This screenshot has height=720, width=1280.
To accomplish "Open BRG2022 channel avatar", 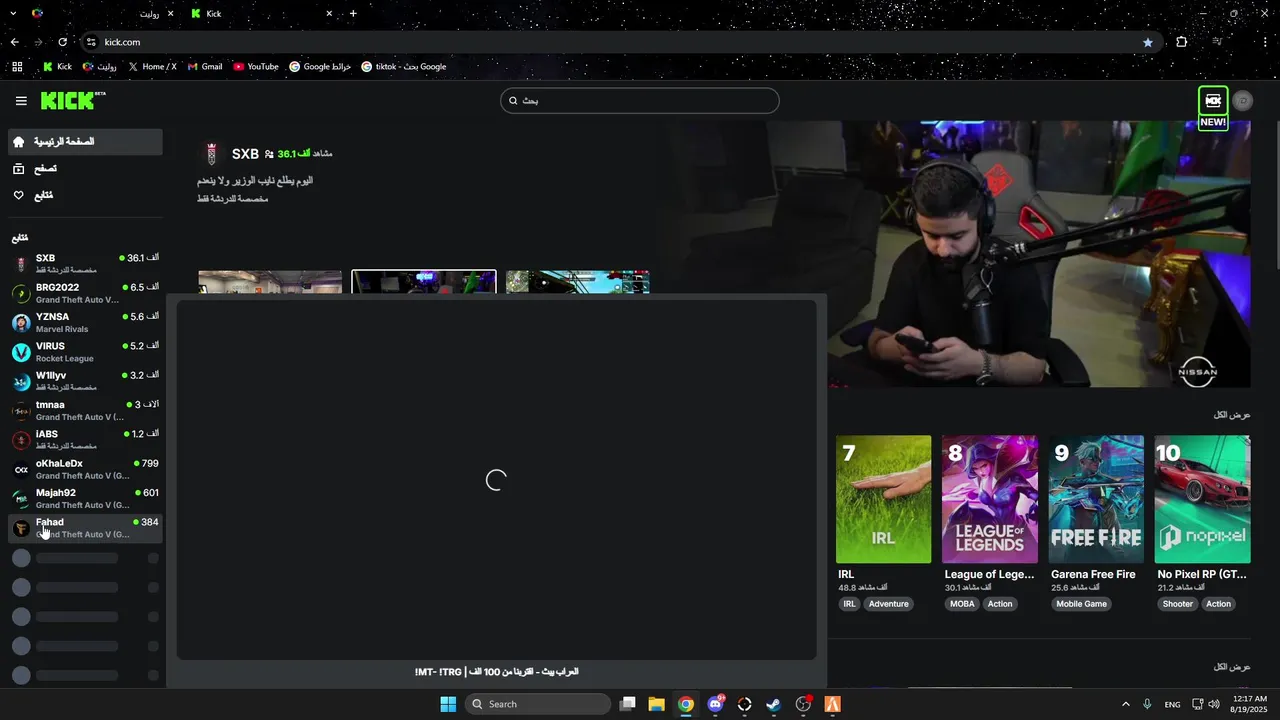I will [x=21, y=293].
